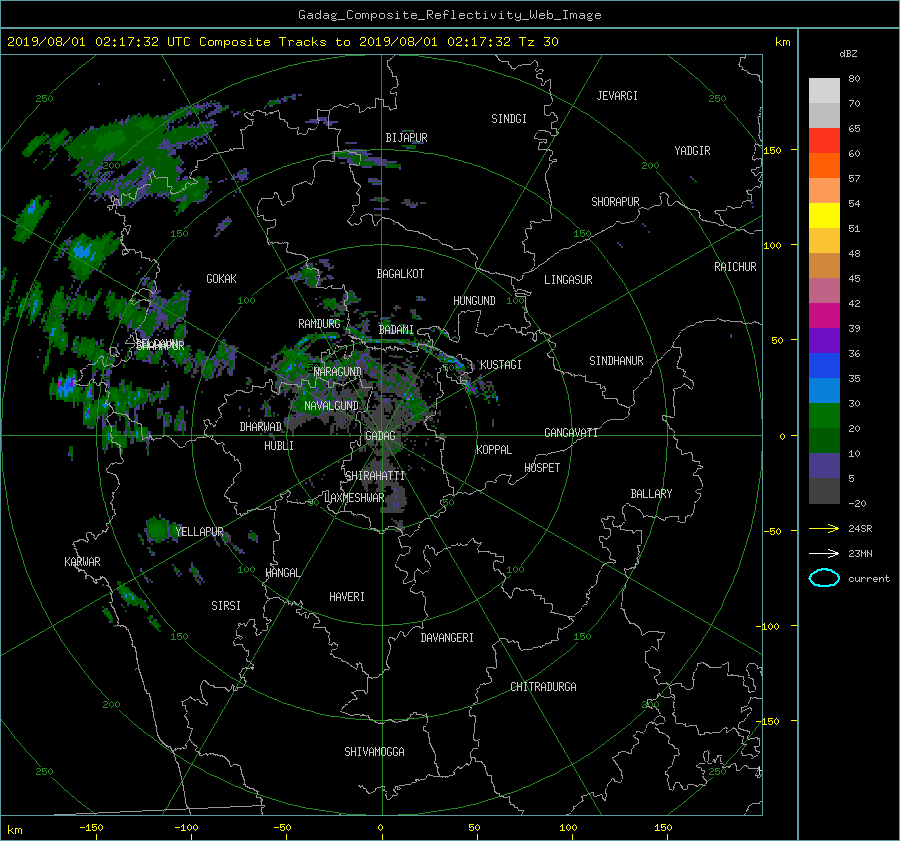Select the blue 36 dBZ color swatch

(824, 366)
